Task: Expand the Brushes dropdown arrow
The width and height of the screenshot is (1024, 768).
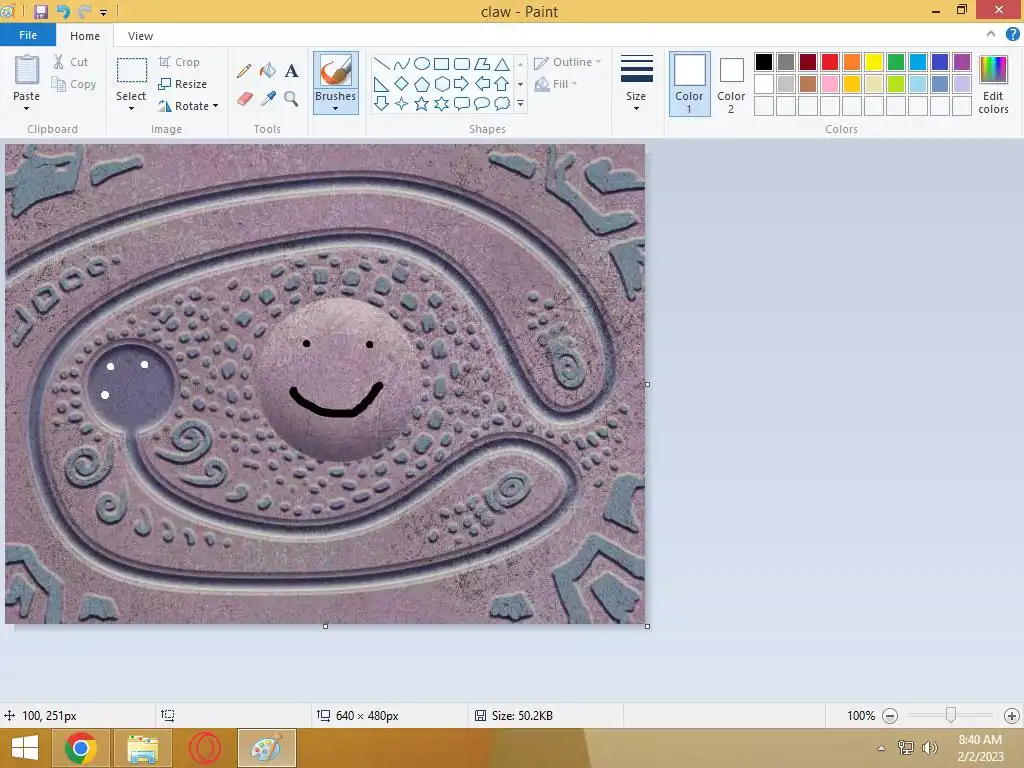Action: 336,108
